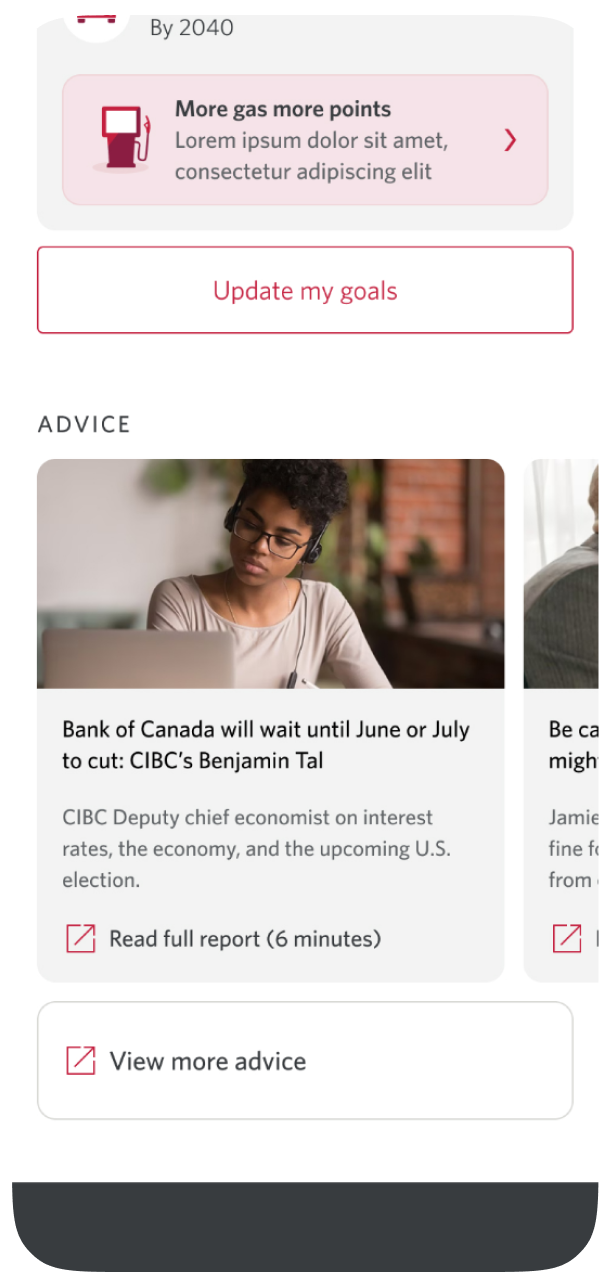
Task: Select the Bank of Canada article headline
Action: pyautogui.click(x=265, y=745)
